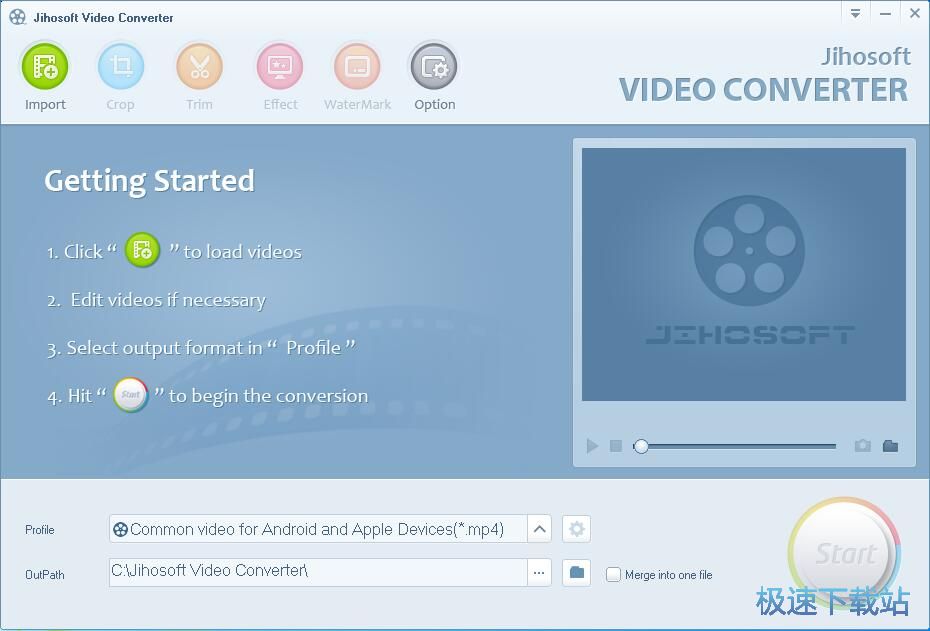Viewport: 930px width, 631px height.
Task: Click the preview seek slider handle
Action: pyautogui.click(x=641, y=446)
